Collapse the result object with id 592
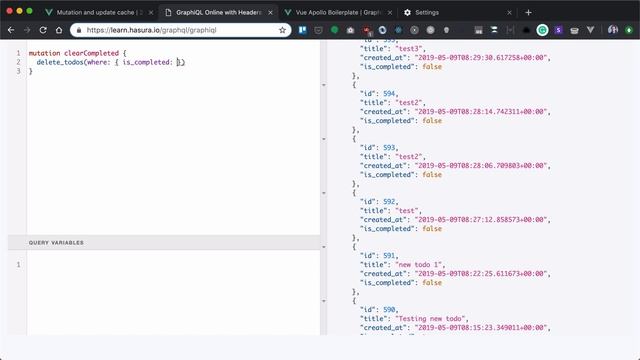Viewport: 640px width, 360px height. tap(324, 193)
